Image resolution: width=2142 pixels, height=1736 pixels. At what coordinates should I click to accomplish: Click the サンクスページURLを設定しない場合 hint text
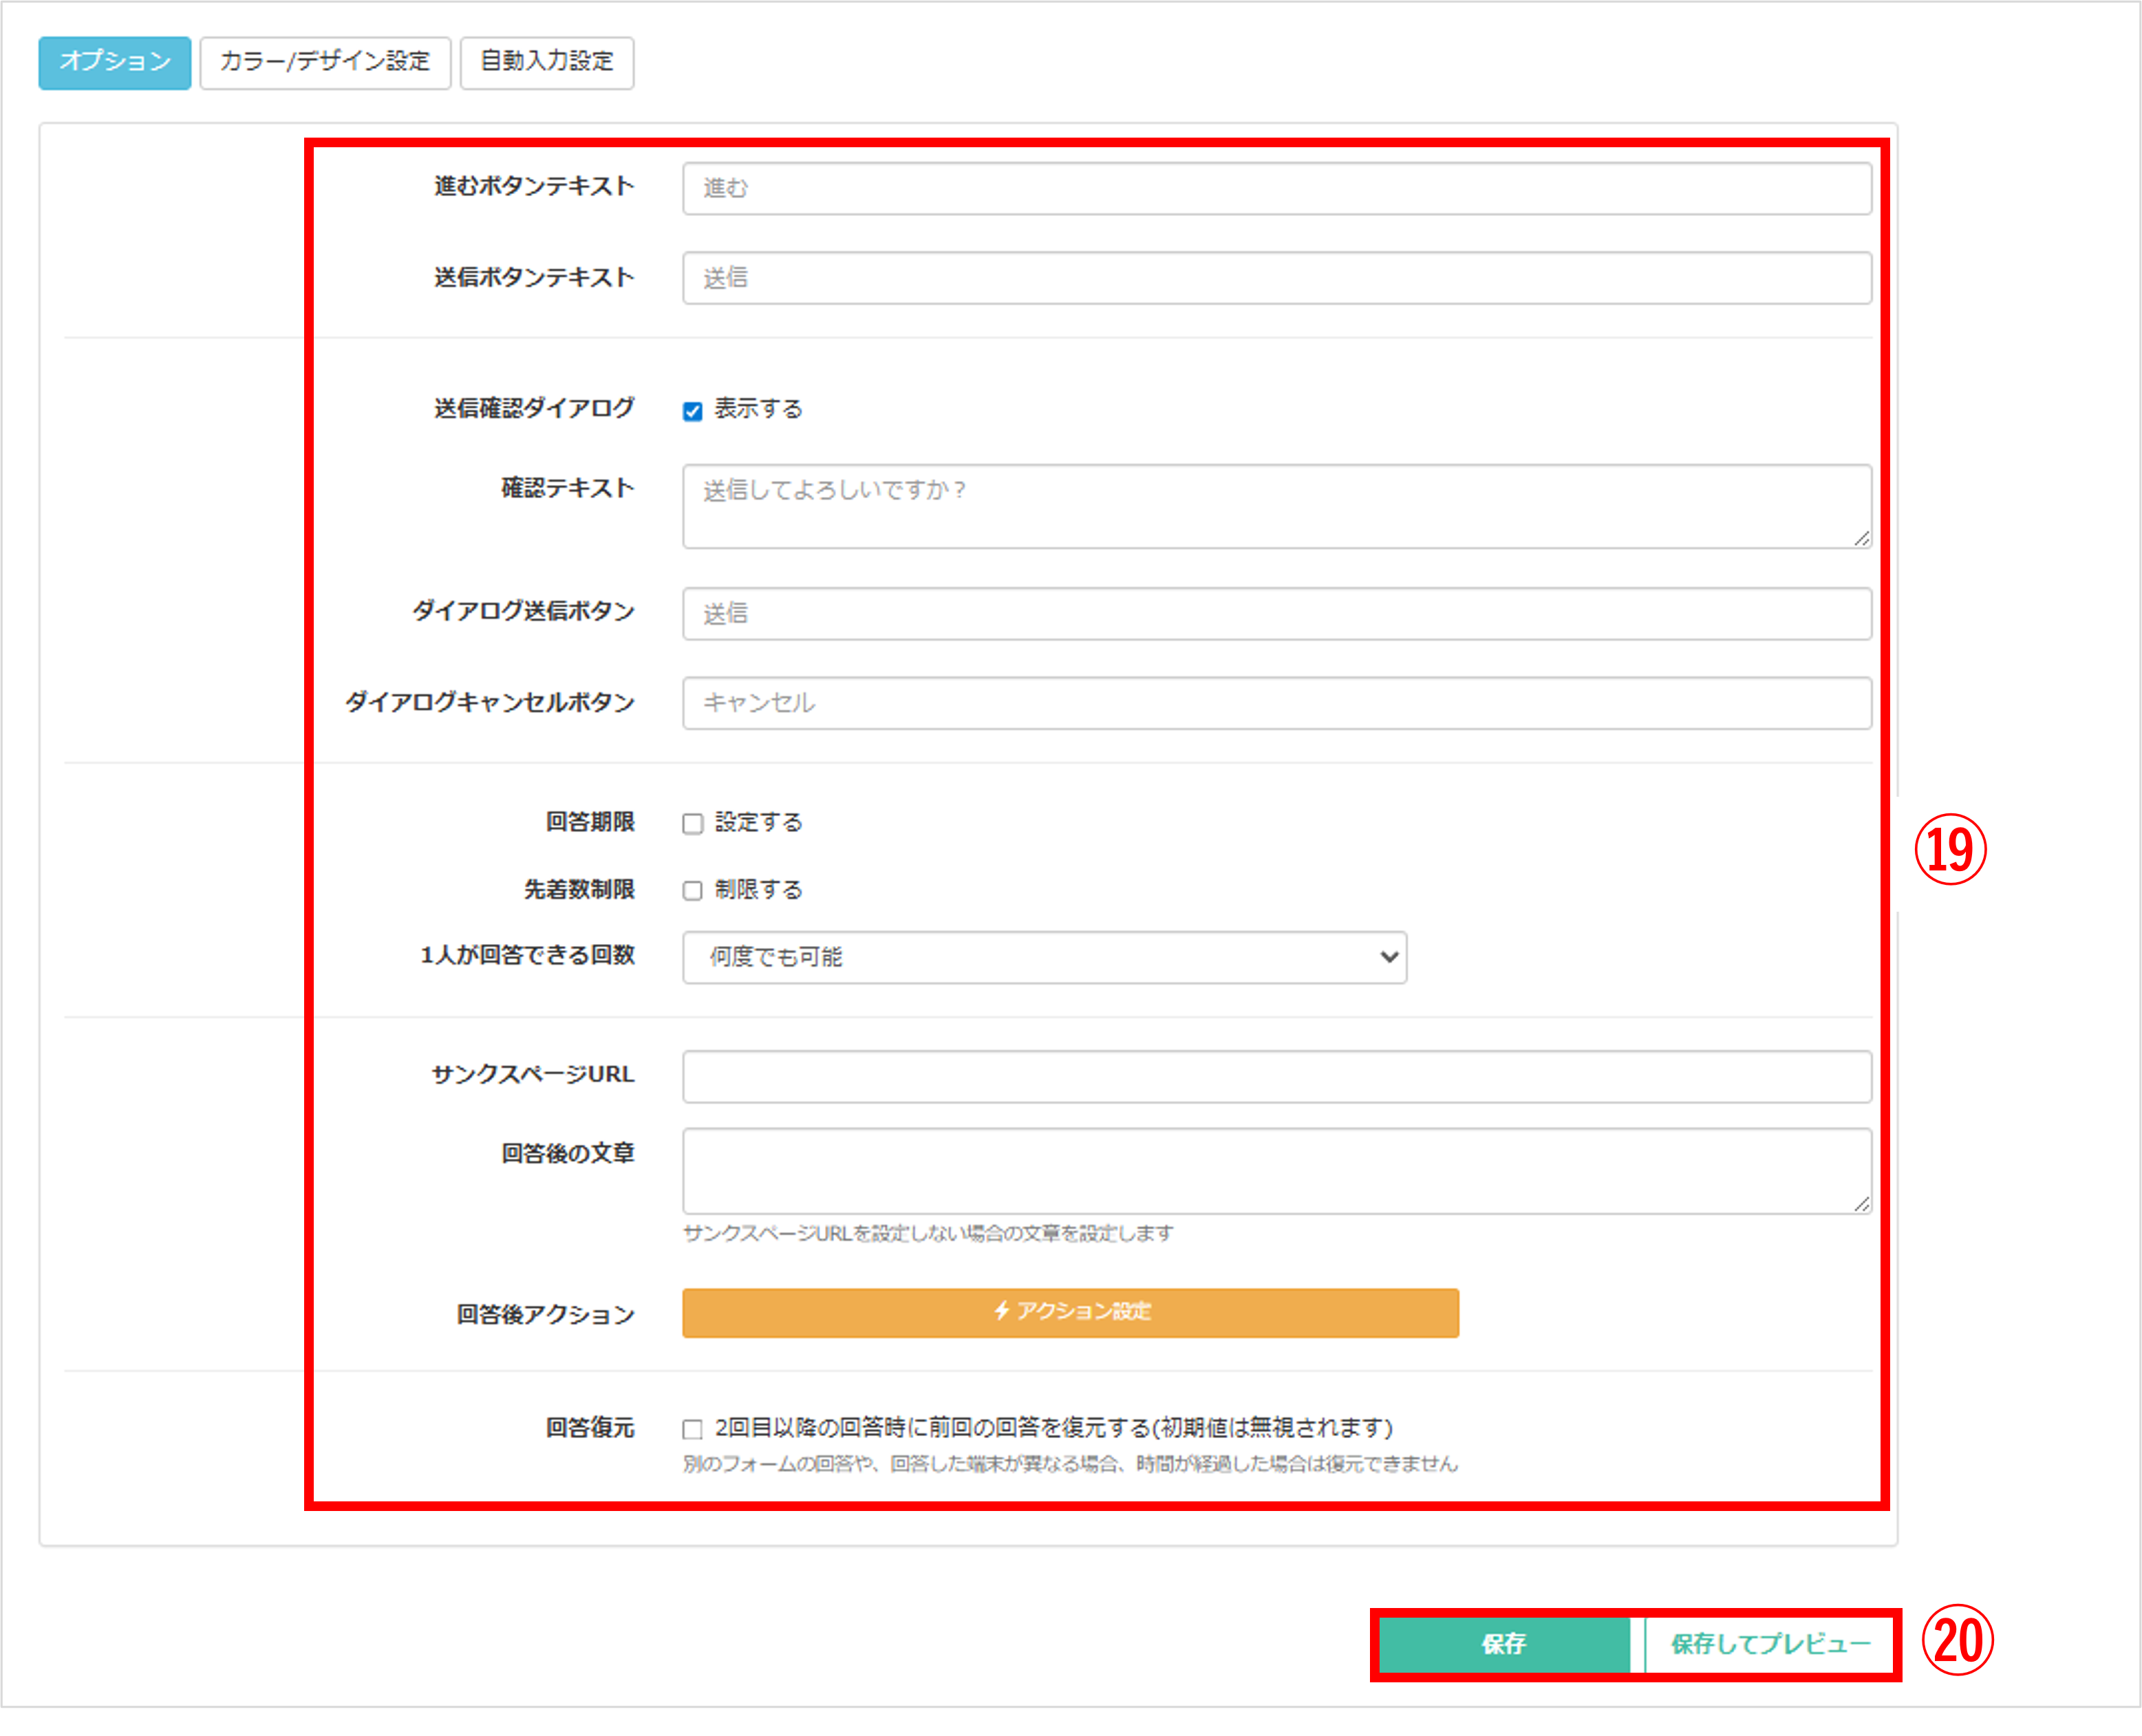928,1233
